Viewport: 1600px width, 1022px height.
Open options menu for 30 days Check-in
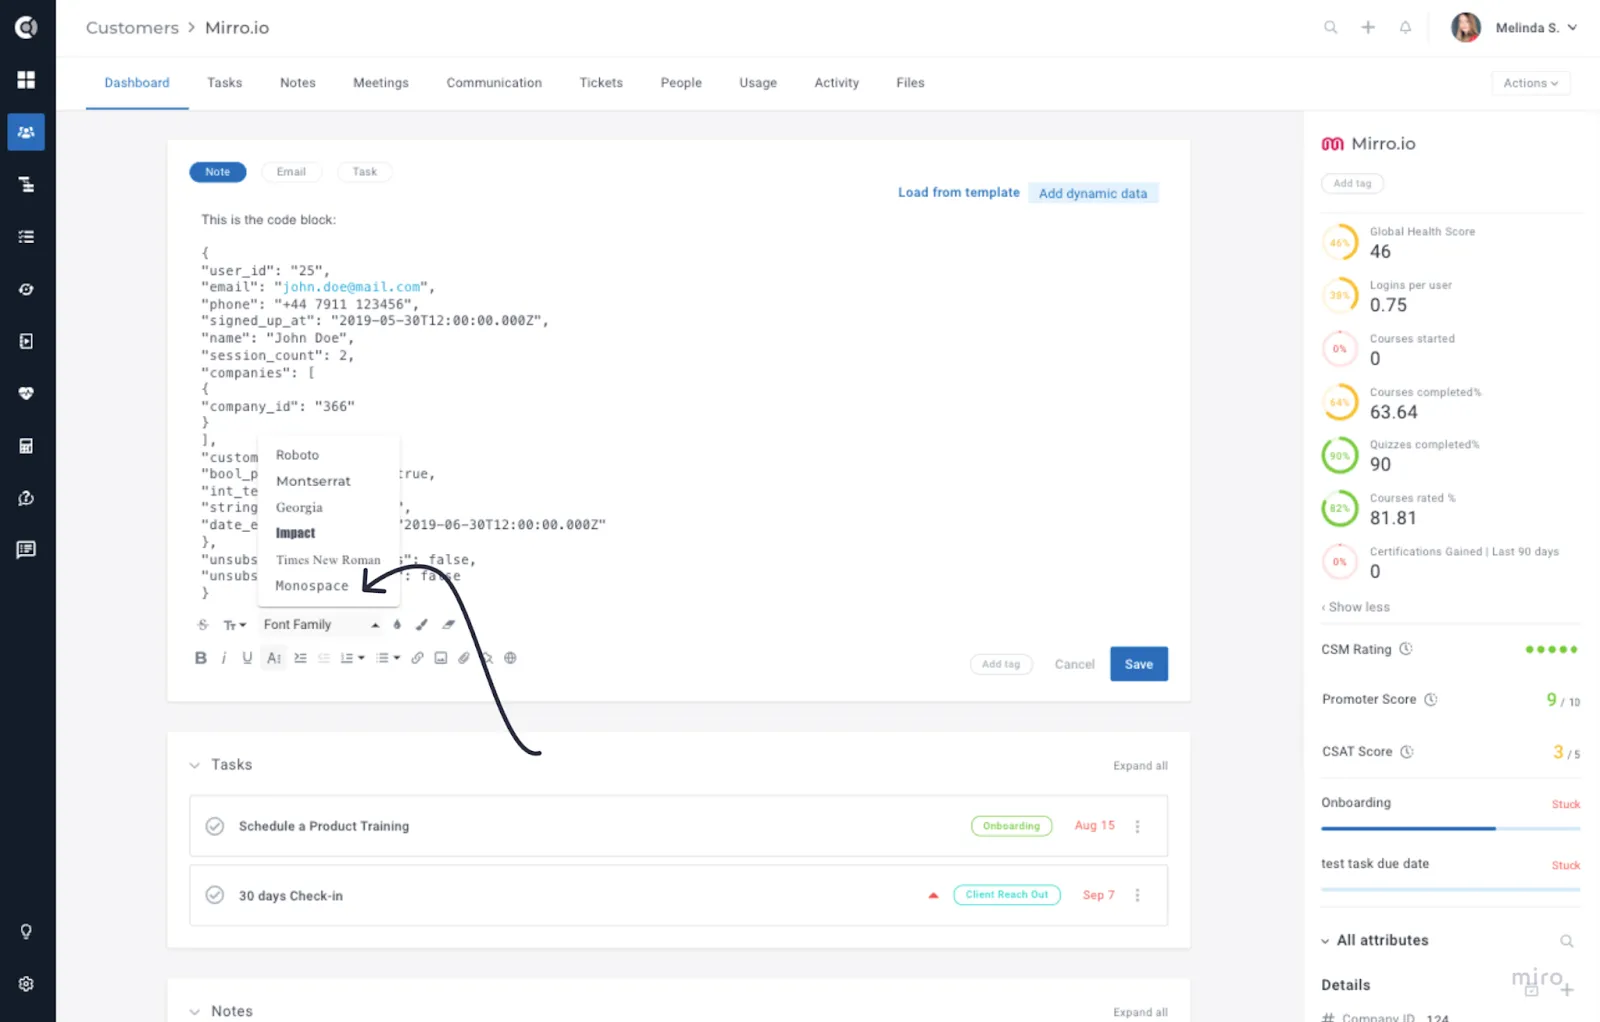click(x=1137, y=895)
